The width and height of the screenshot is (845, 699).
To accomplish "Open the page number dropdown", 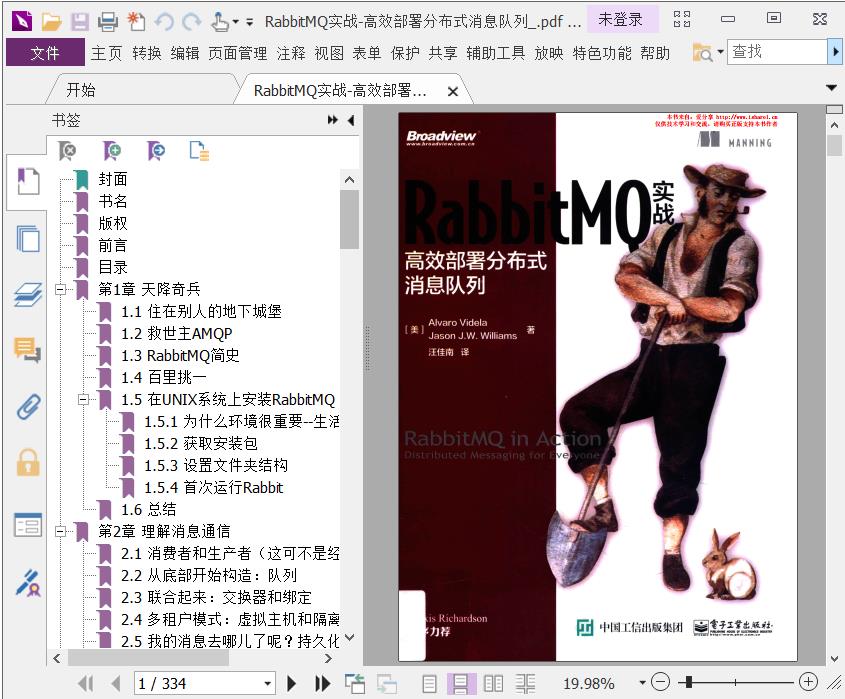I will click(x=267, y=684).
